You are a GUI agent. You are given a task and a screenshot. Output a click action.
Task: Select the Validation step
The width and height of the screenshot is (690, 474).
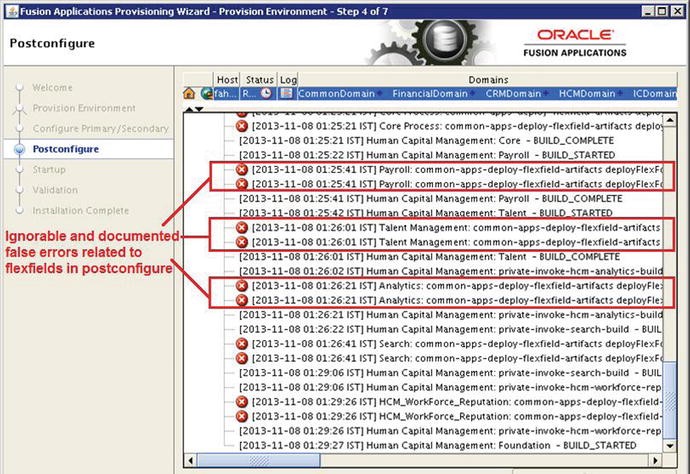55,190
